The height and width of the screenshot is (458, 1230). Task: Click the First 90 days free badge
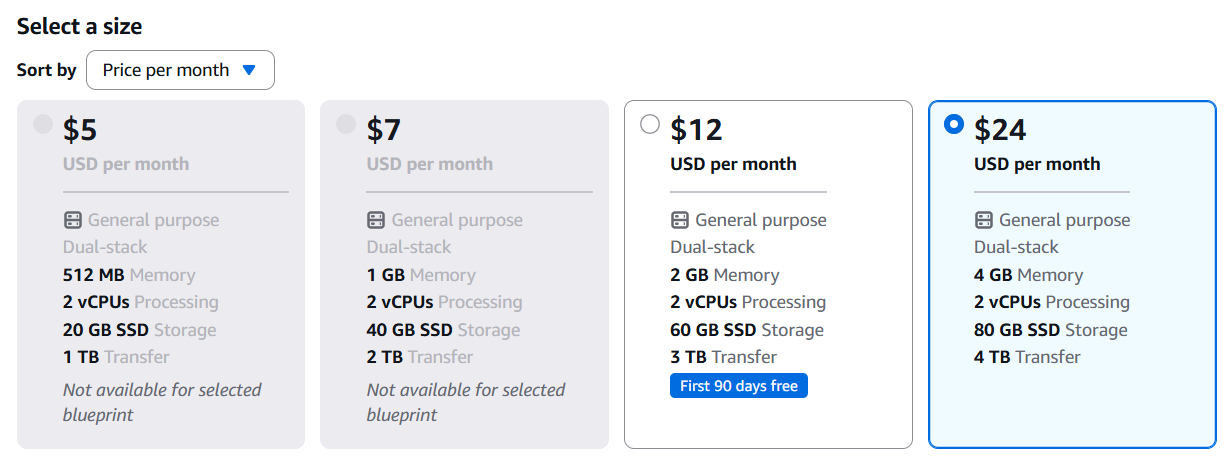coord(738,386)
